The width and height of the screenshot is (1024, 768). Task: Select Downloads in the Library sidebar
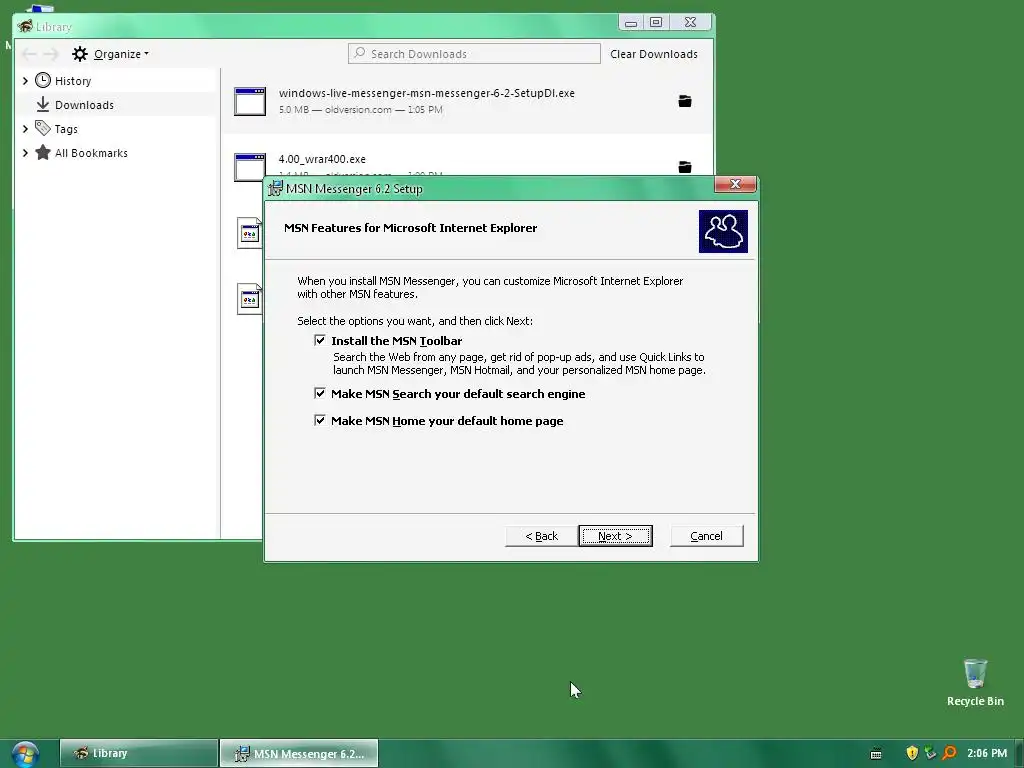[x=84, y=105]
